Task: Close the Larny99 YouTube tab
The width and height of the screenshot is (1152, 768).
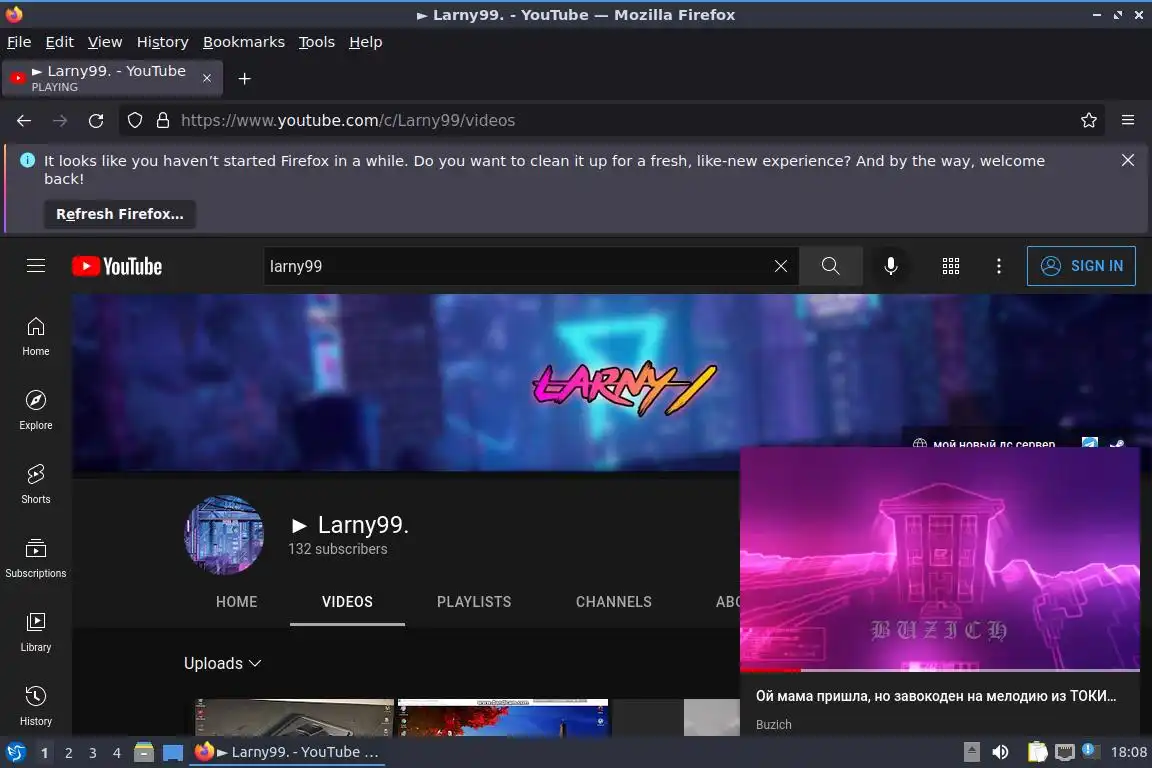Action: (x=207, y=78)
